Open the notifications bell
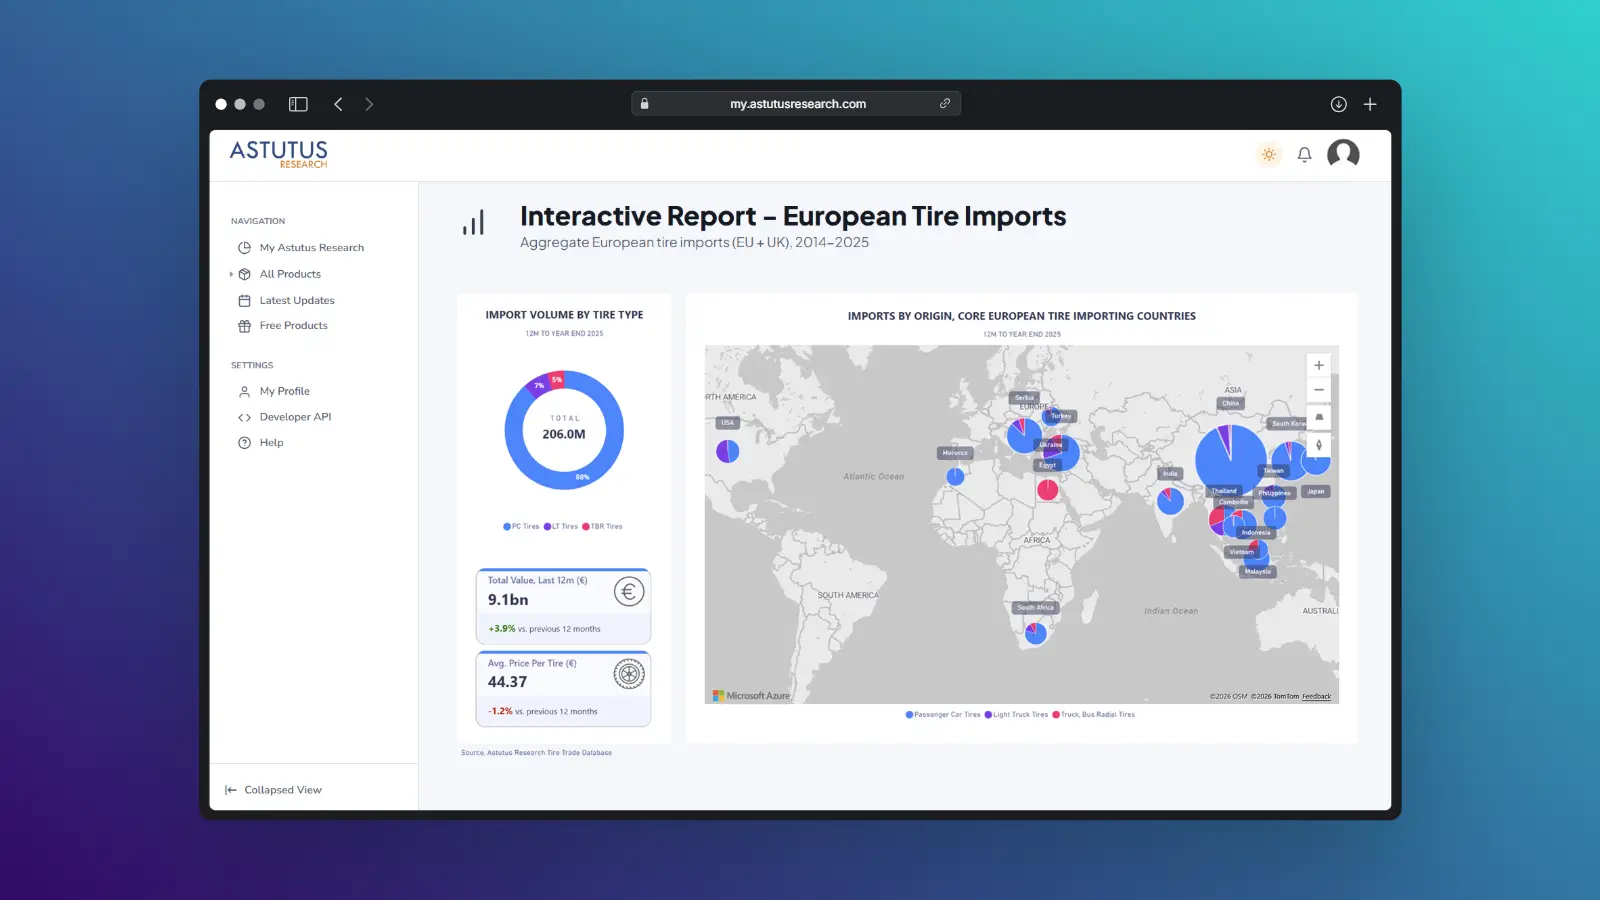The width and height of the screenshot is (1600, 900). [x=1304, y=154]
